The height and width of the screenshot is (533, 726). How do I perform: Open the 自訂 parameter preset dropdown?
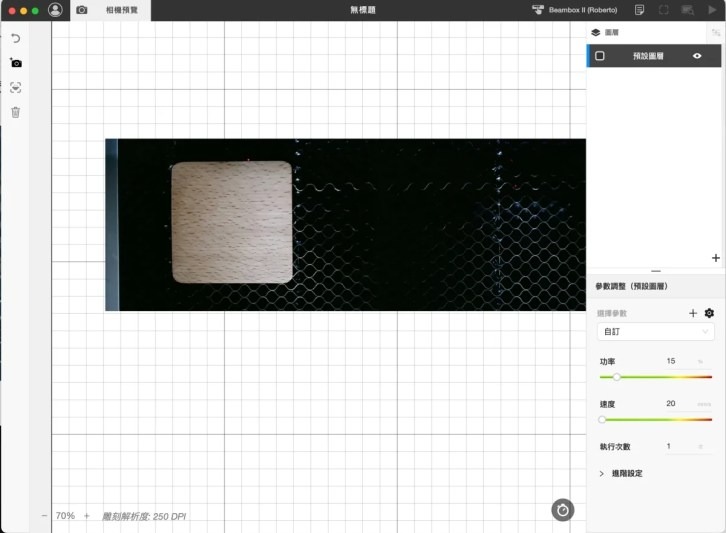coord(656,332)
